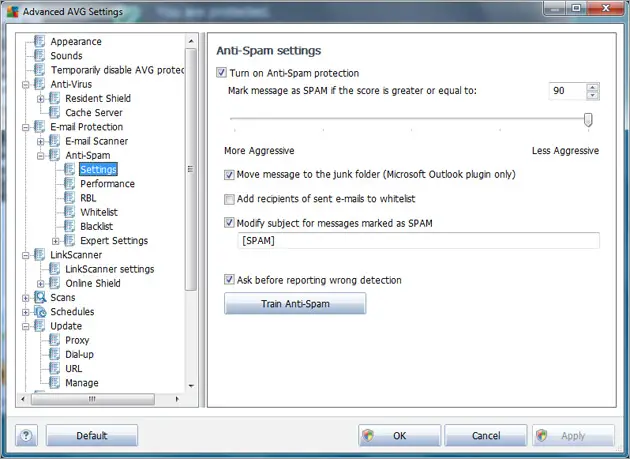Click the Scans magnifier icon

(x=40, y=297)
